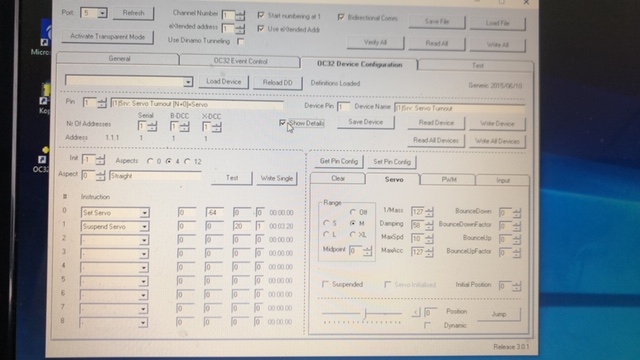Enable the Use Dinamo Tunneling checkbox
640x360 pixels.
240,41
